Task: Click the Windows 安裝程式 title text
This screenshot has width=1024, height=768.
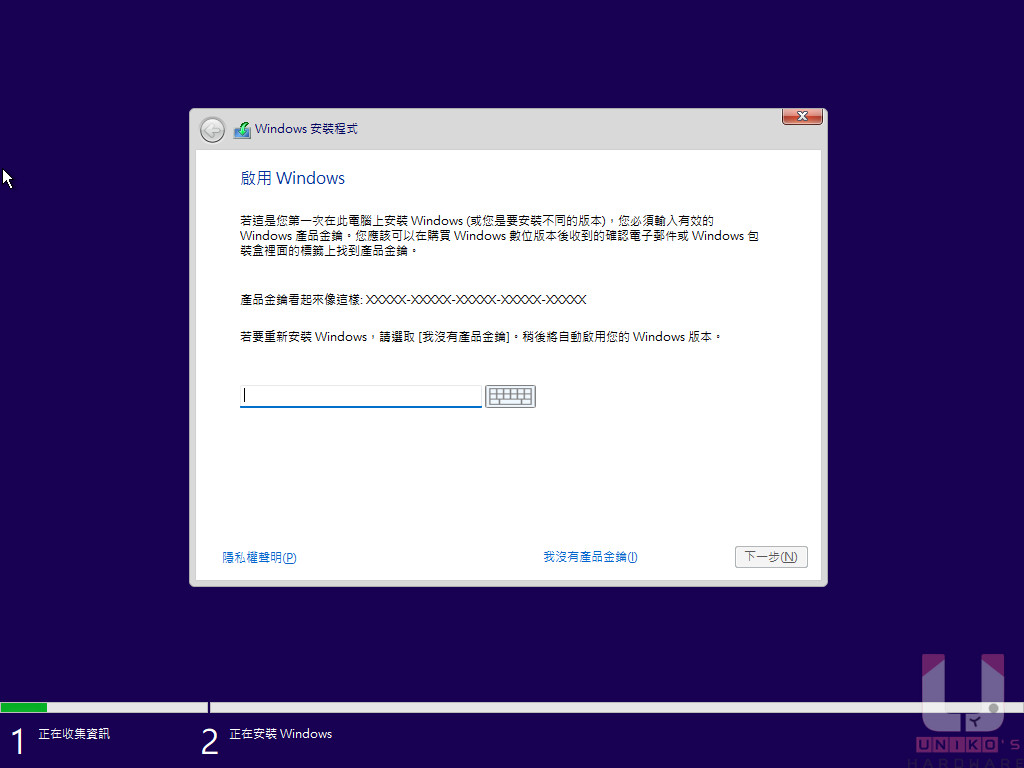Action: (306, 129)
